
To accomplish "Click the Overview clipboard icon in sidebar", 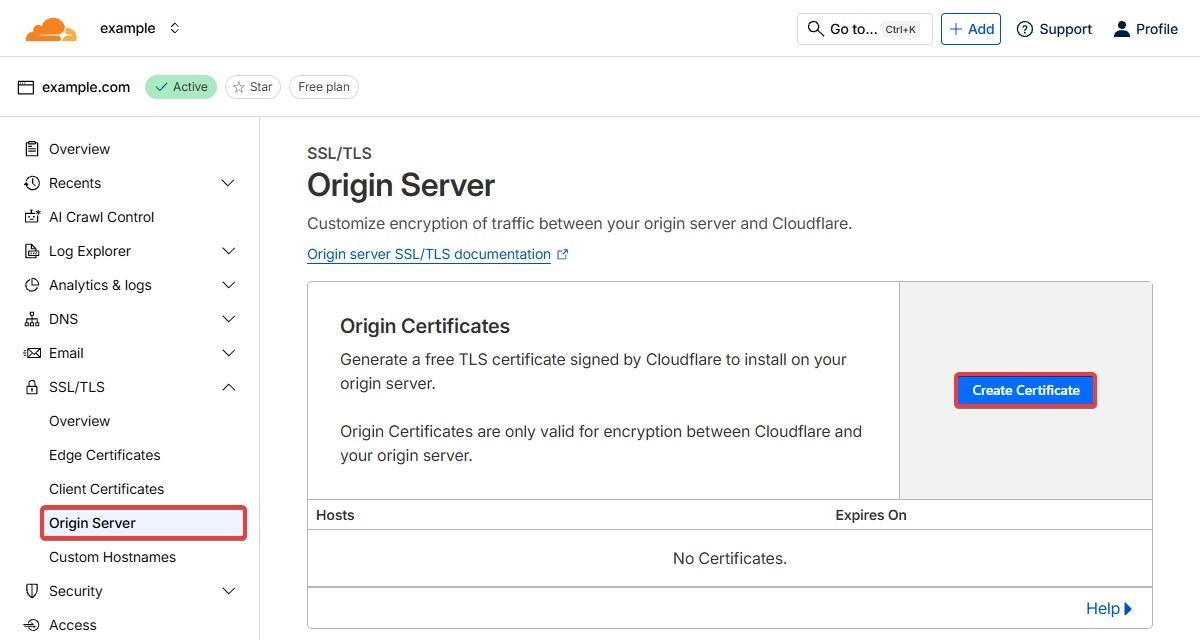I will point(32,149).
